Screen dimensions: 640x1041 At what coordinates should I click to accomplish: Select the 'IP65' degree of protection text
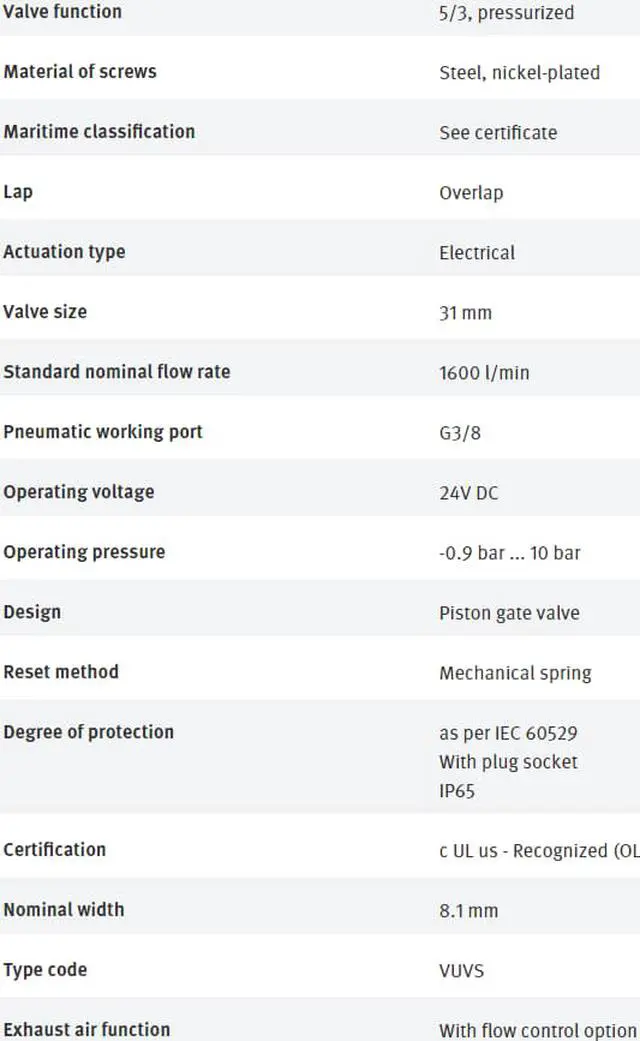[457, 791]
